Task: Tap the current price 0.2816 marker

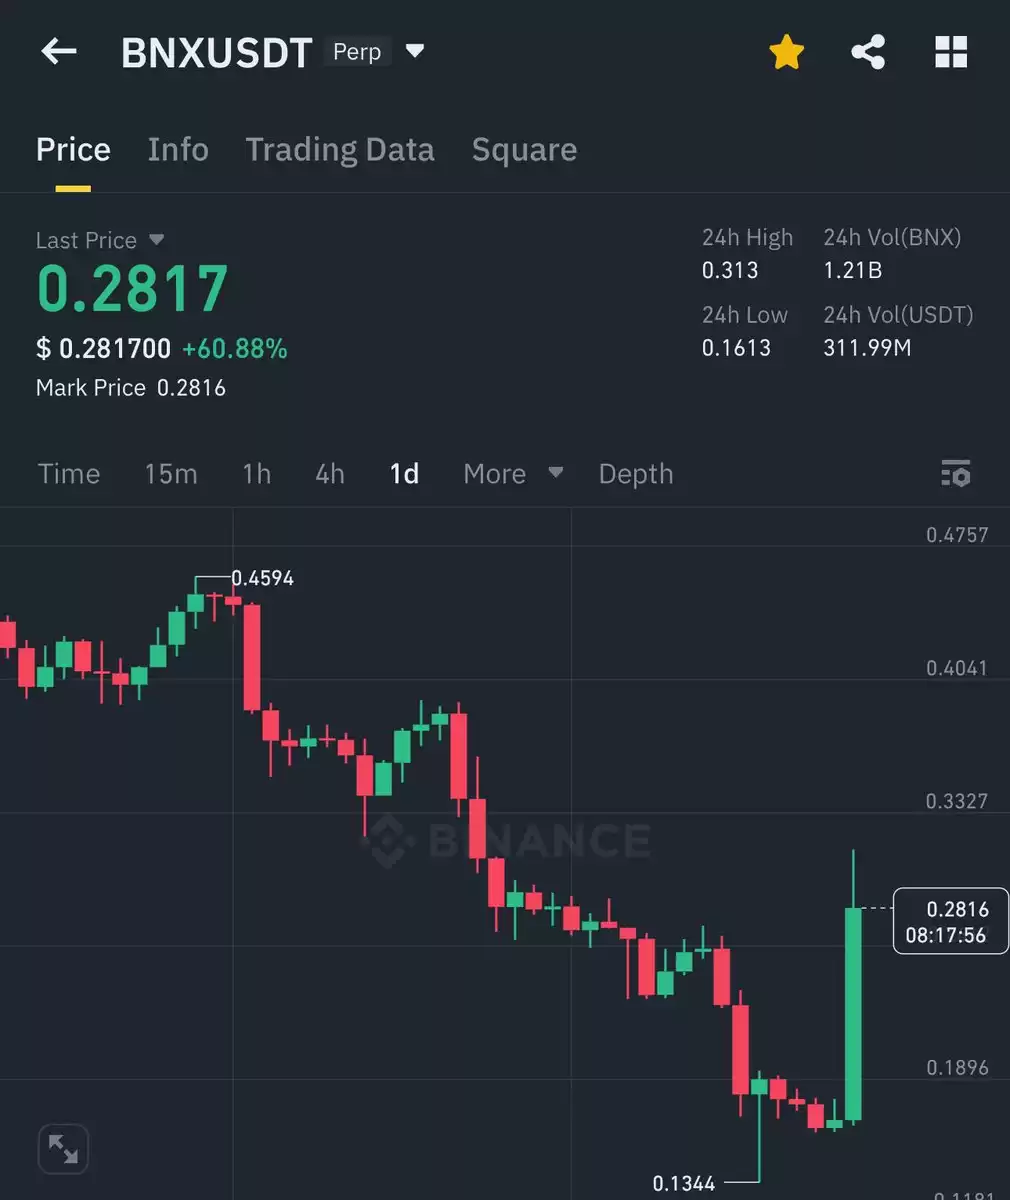Action: pos(950,921)
